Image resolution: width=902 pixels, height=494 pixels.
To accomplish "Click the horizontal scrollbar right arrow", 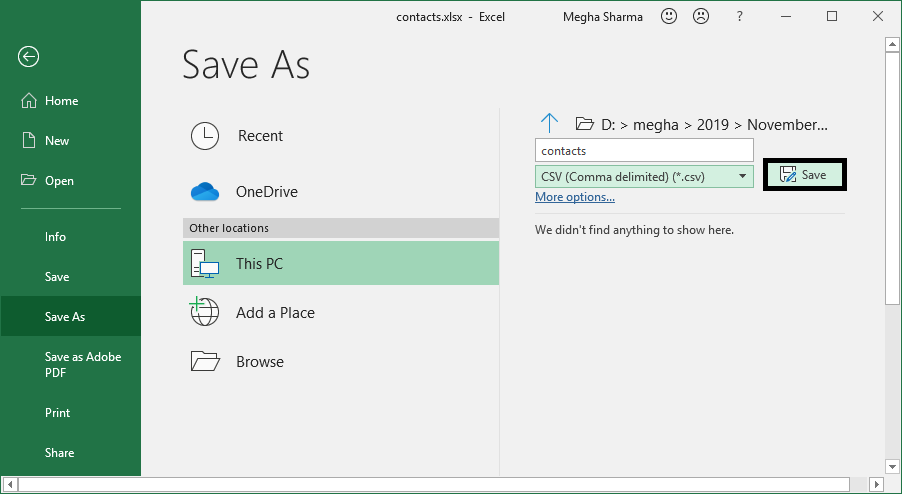I will [876, 484].
